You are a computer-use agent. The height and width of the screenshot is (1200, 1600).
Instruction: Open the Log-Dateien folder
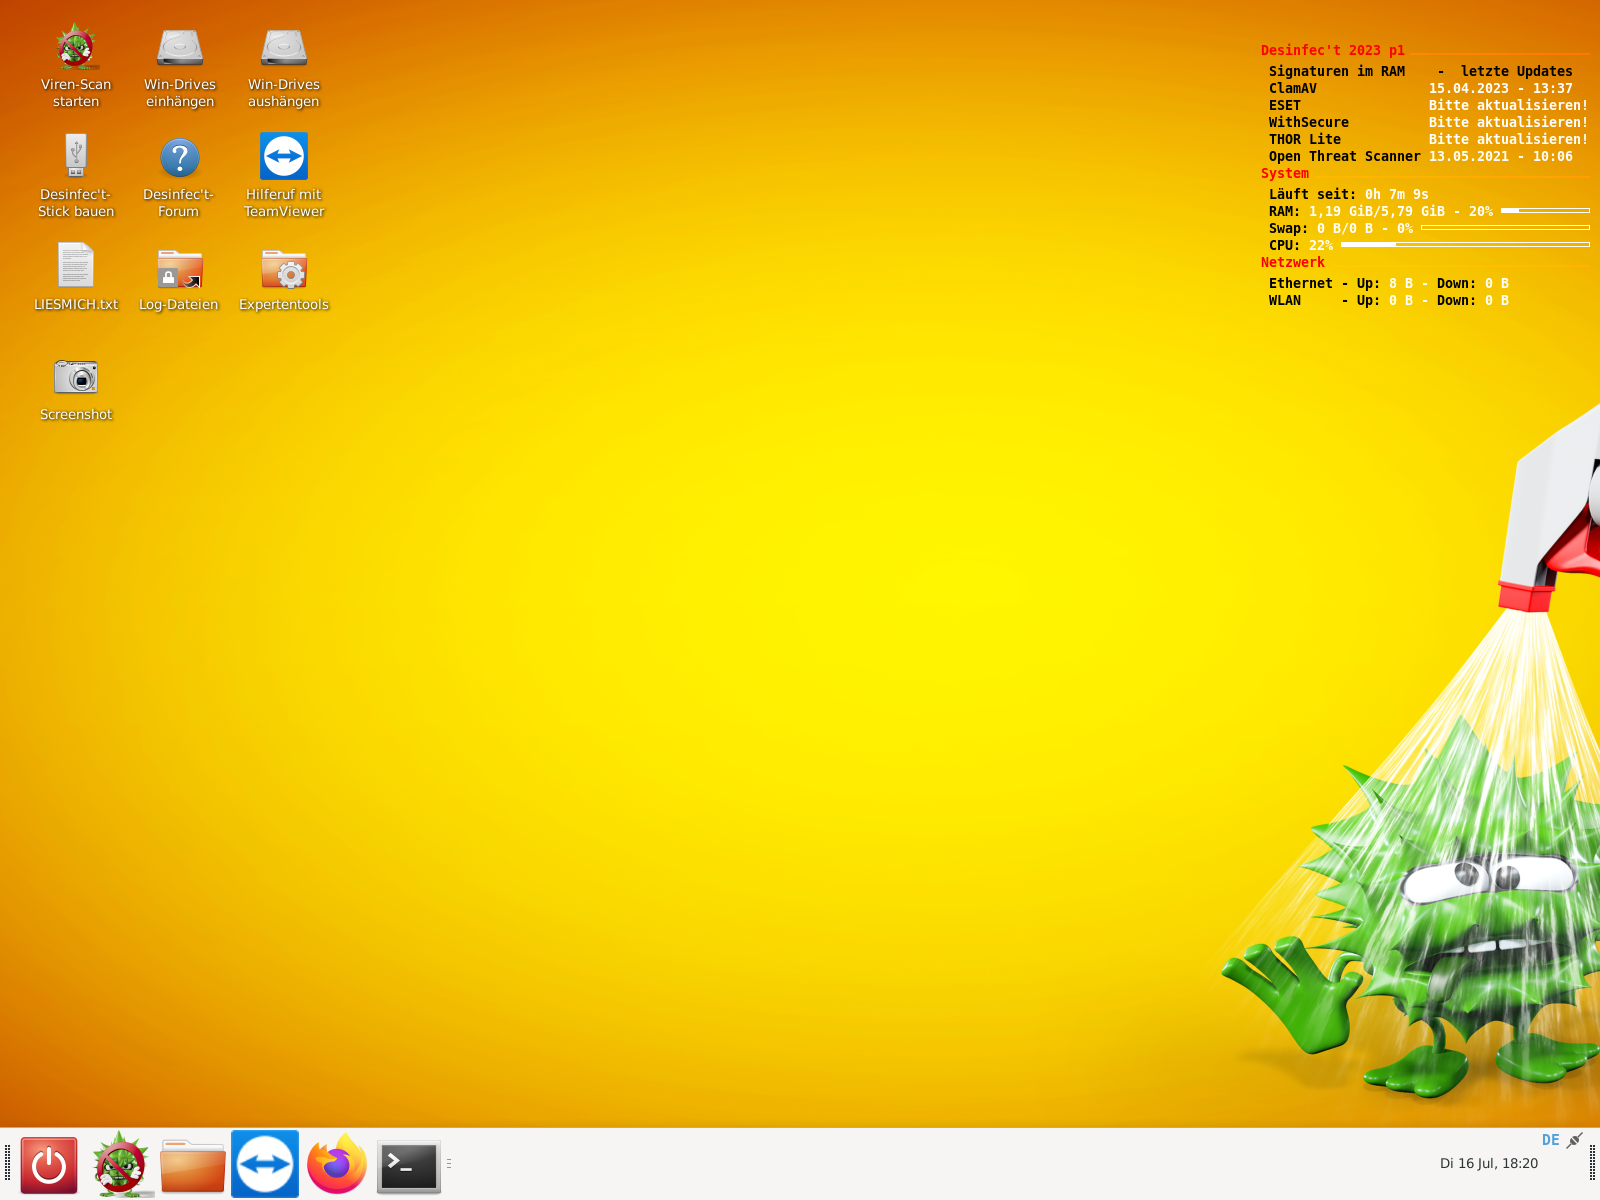point(180,269)
